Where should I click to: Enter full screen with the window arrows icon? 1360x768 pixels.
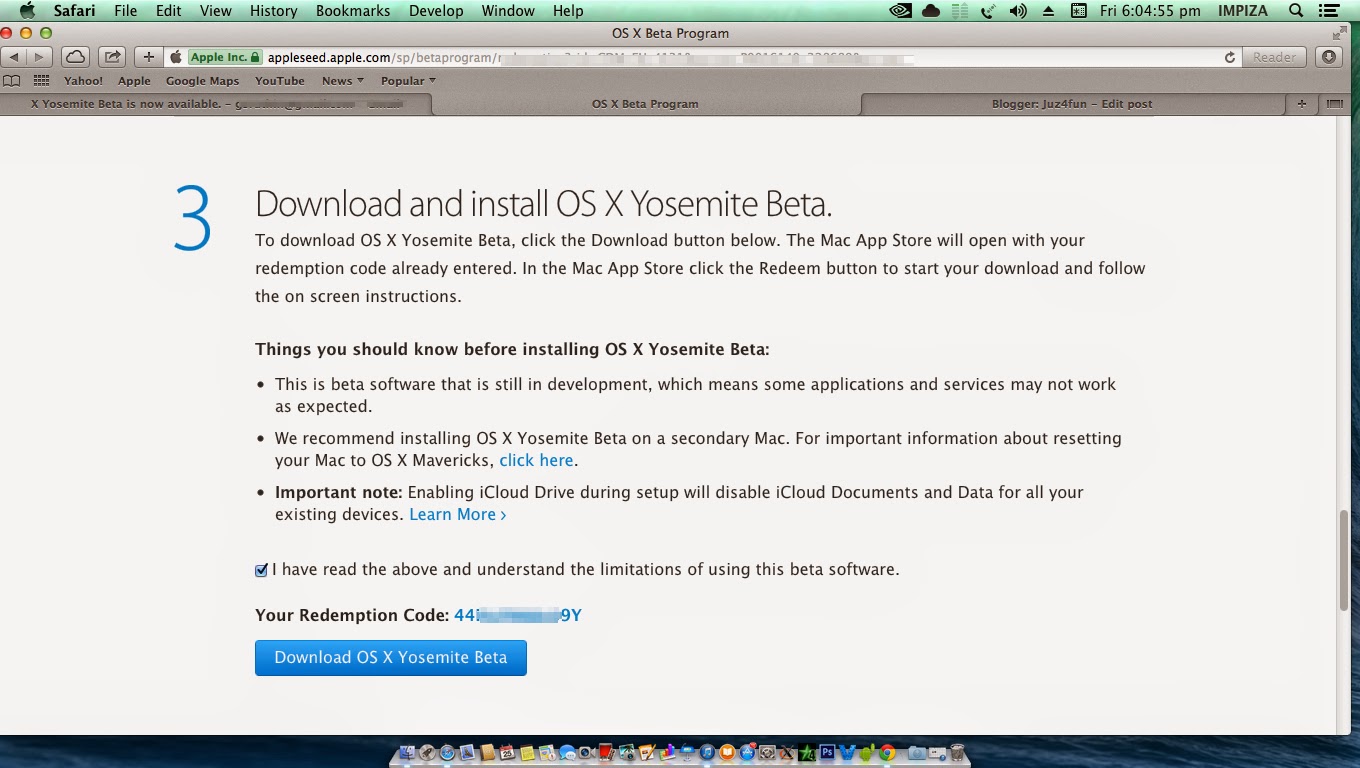(x=1340, y=33)
